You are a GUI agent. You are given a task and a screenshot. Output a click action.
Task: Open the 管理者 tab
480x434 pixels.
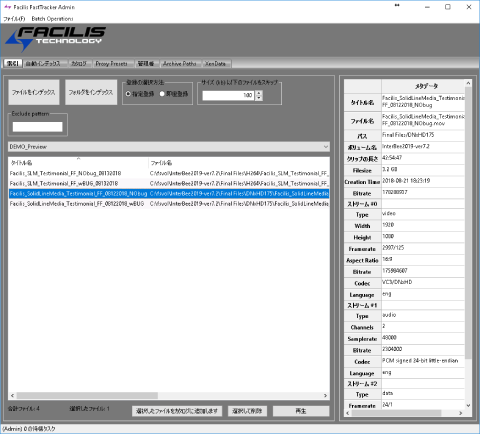pos(146,64)
